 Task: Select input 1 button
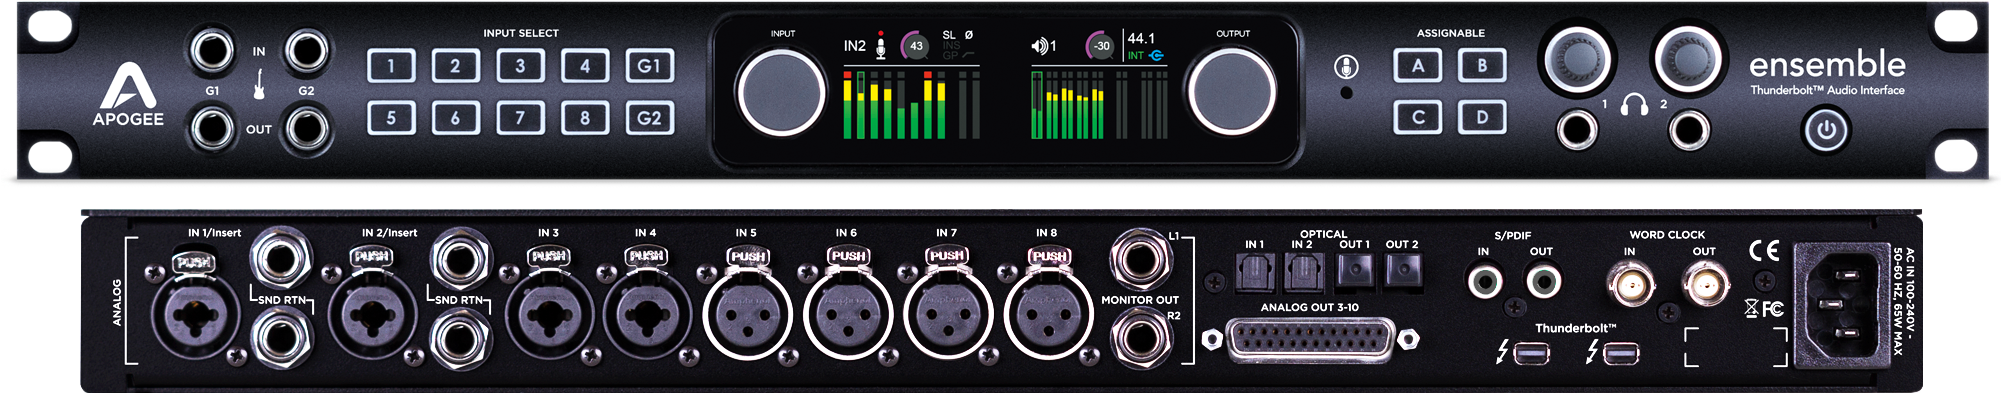391,66
